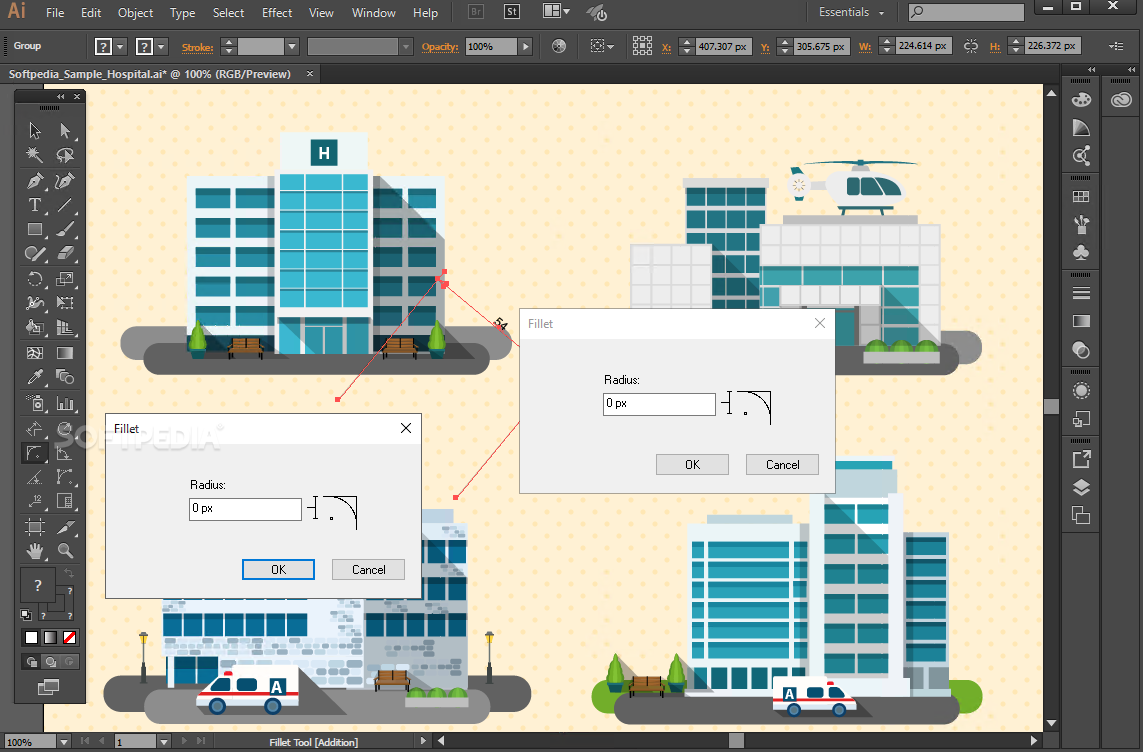Open the zoom level dropdown
The width and height of the screenshot is (1143, 752).
coord(63,742)
